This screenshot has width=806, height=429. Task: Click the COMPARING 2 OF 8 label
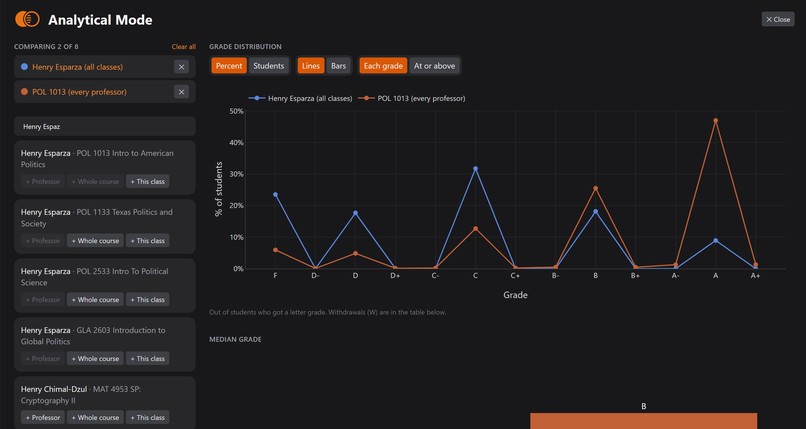[x=46, y=47]
